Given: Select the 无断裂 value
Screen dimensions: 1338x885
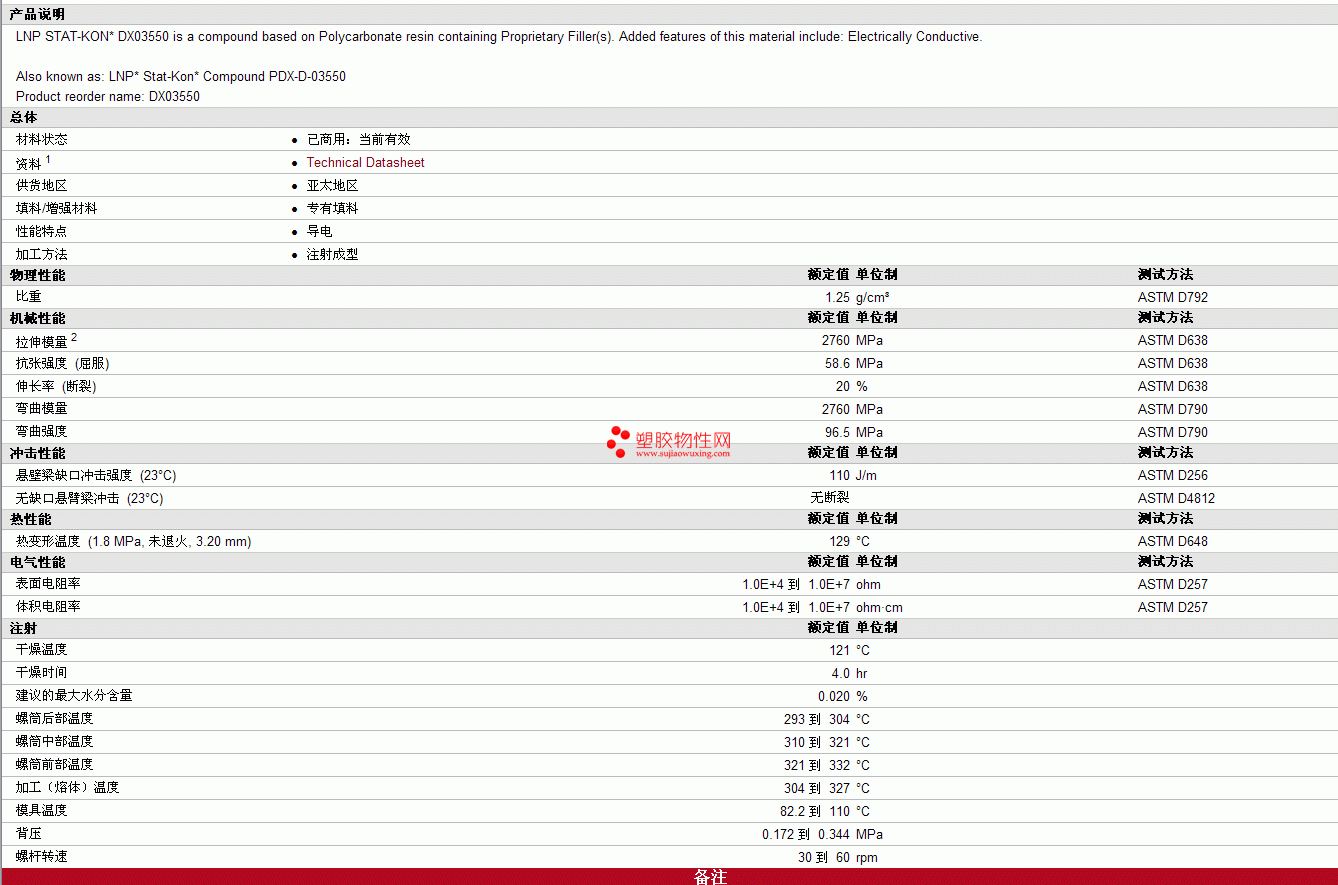Looking at the screenshot, I should (830, 498).
